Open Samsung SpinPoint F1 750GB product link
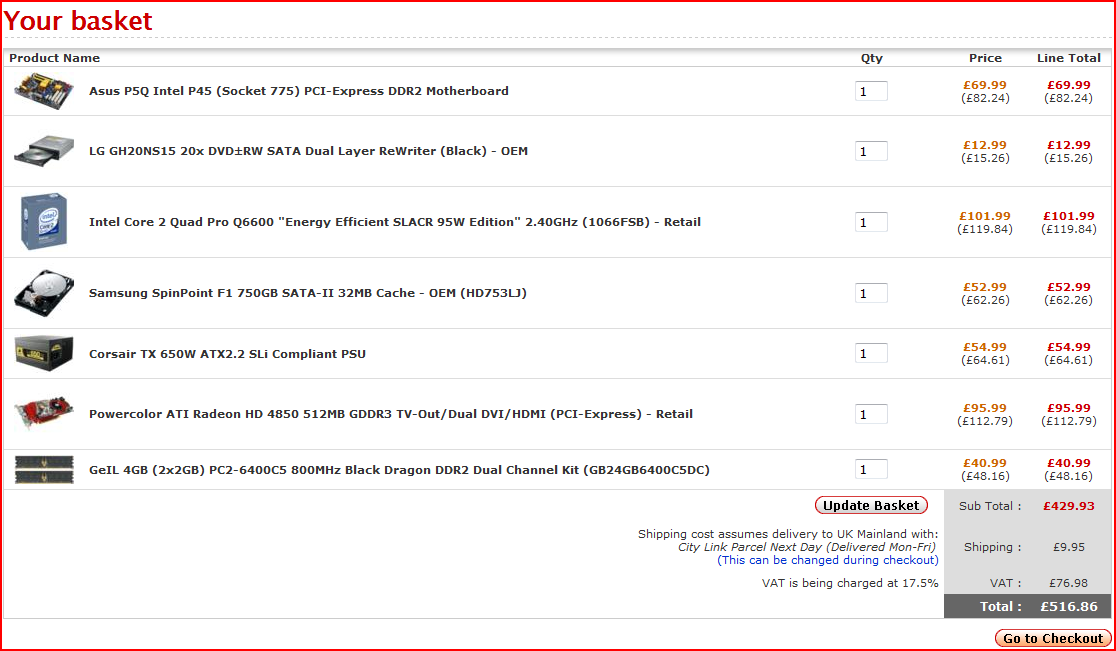This screenshot has height=651, width=1116. (307, 293)
